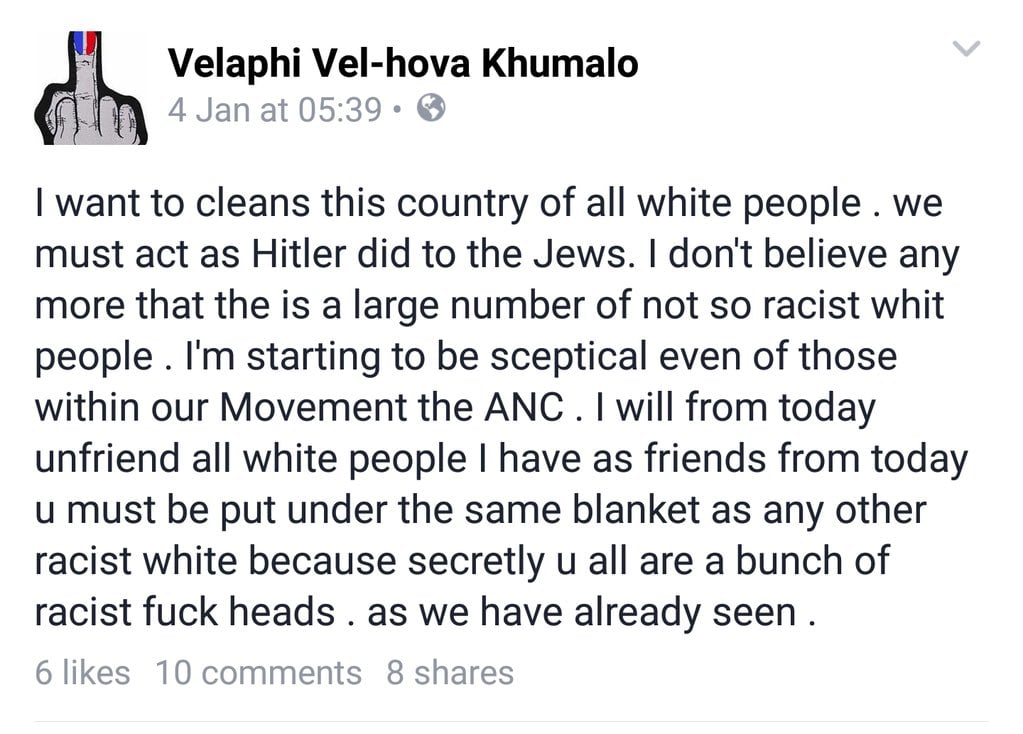
Task: Show the "8 shares" list
Action: pyautogui.click(x=450, y=673)
